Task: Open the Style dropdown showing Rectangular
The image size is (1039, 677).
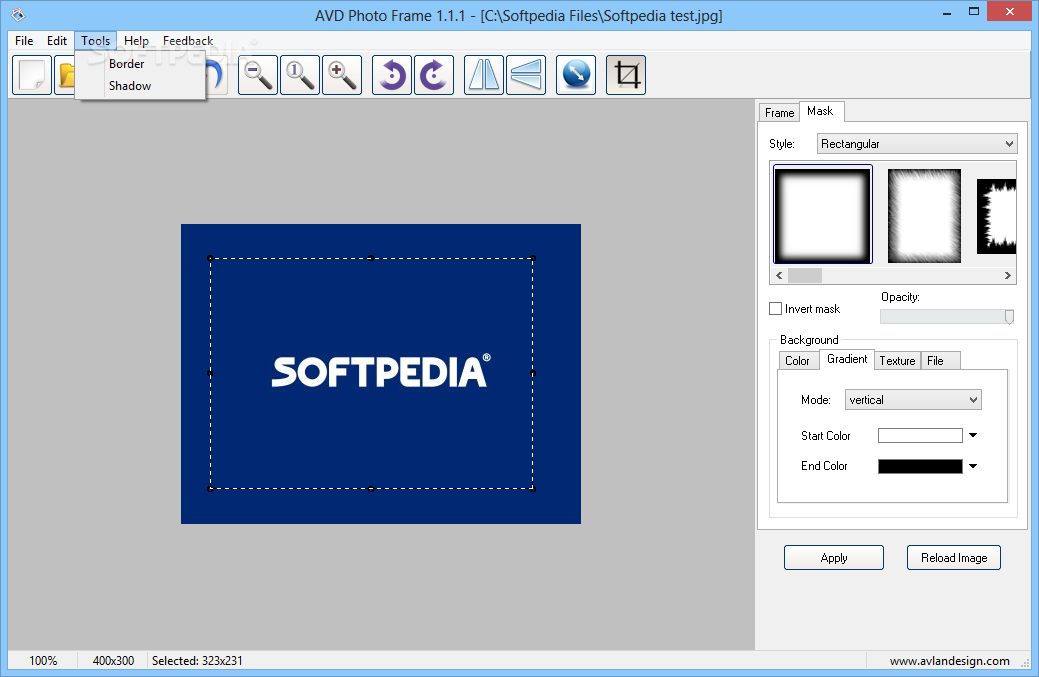Action: point(916,144)
